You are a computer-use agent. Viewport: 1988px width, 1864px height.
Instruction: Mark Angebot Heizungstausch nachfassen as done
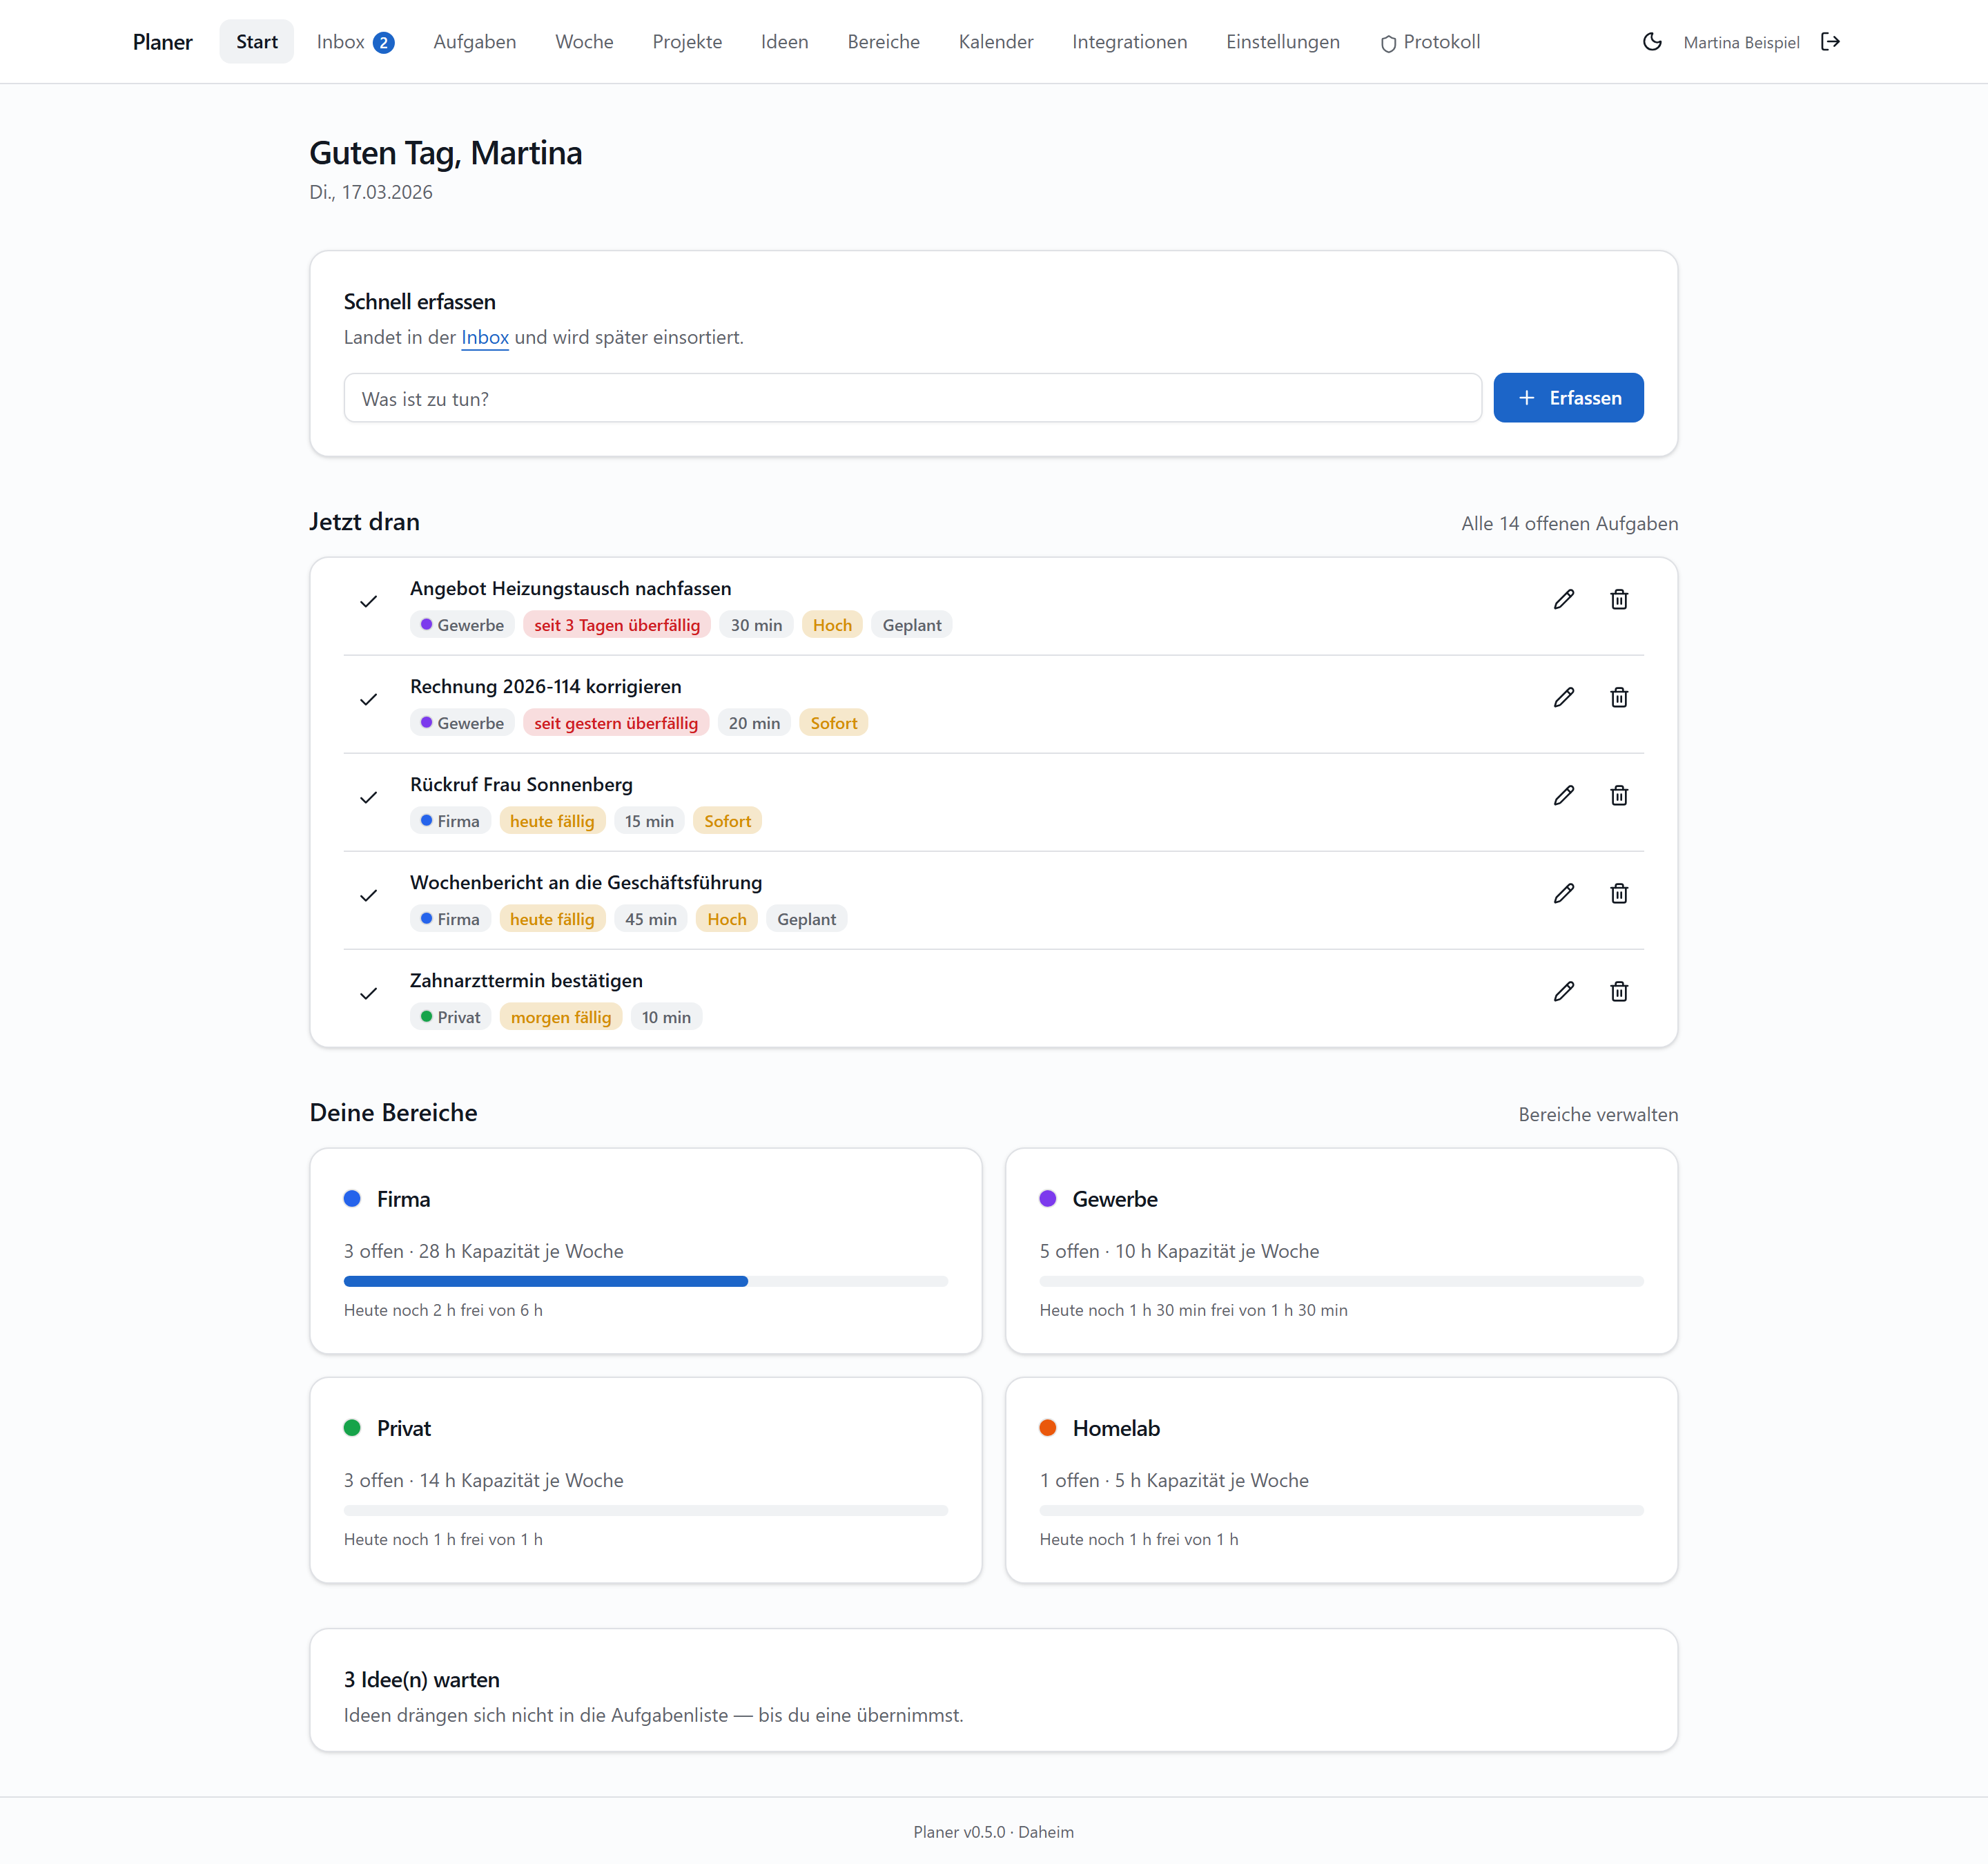[368, 601]
